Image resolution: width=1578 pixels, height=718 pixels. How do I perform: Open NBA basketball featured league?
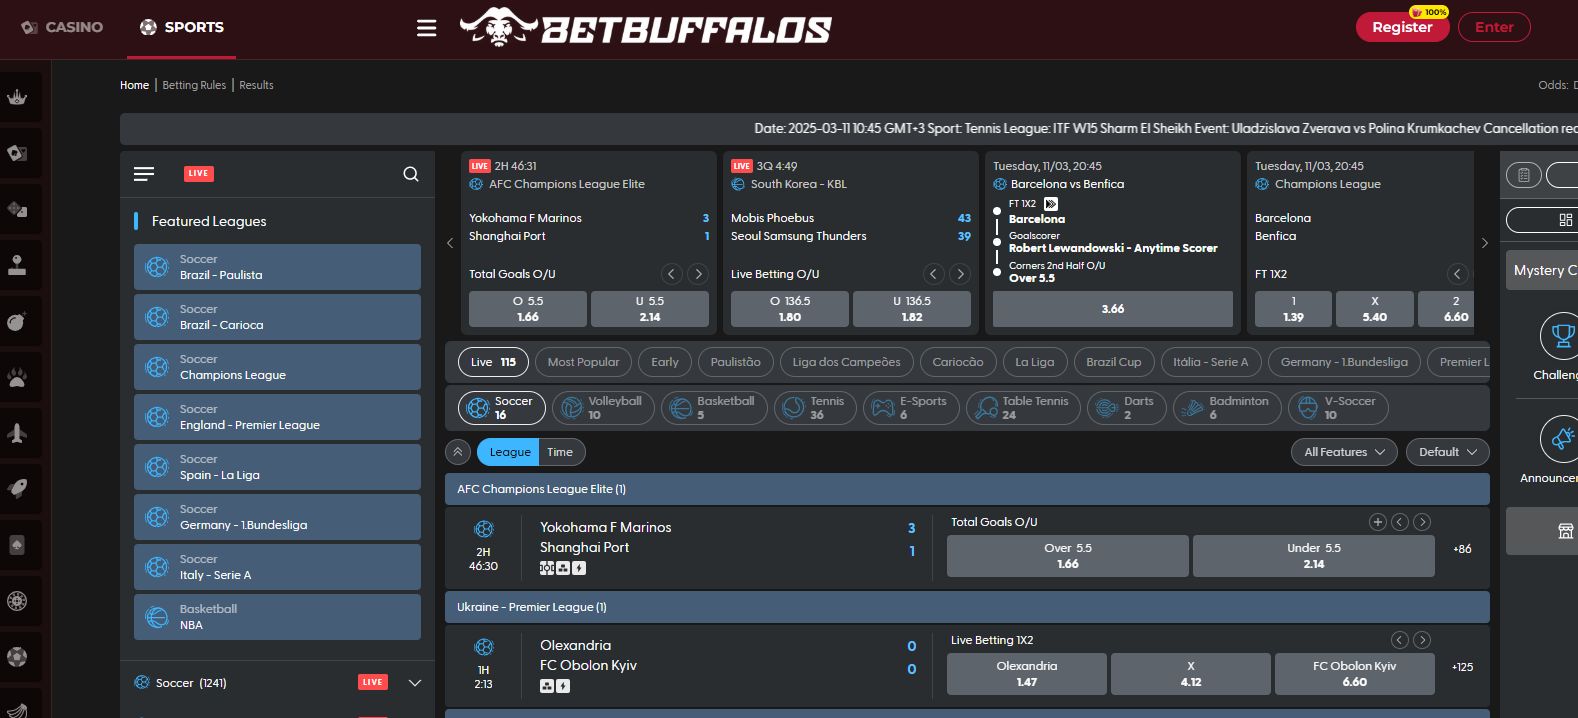(x=277, y=617)
